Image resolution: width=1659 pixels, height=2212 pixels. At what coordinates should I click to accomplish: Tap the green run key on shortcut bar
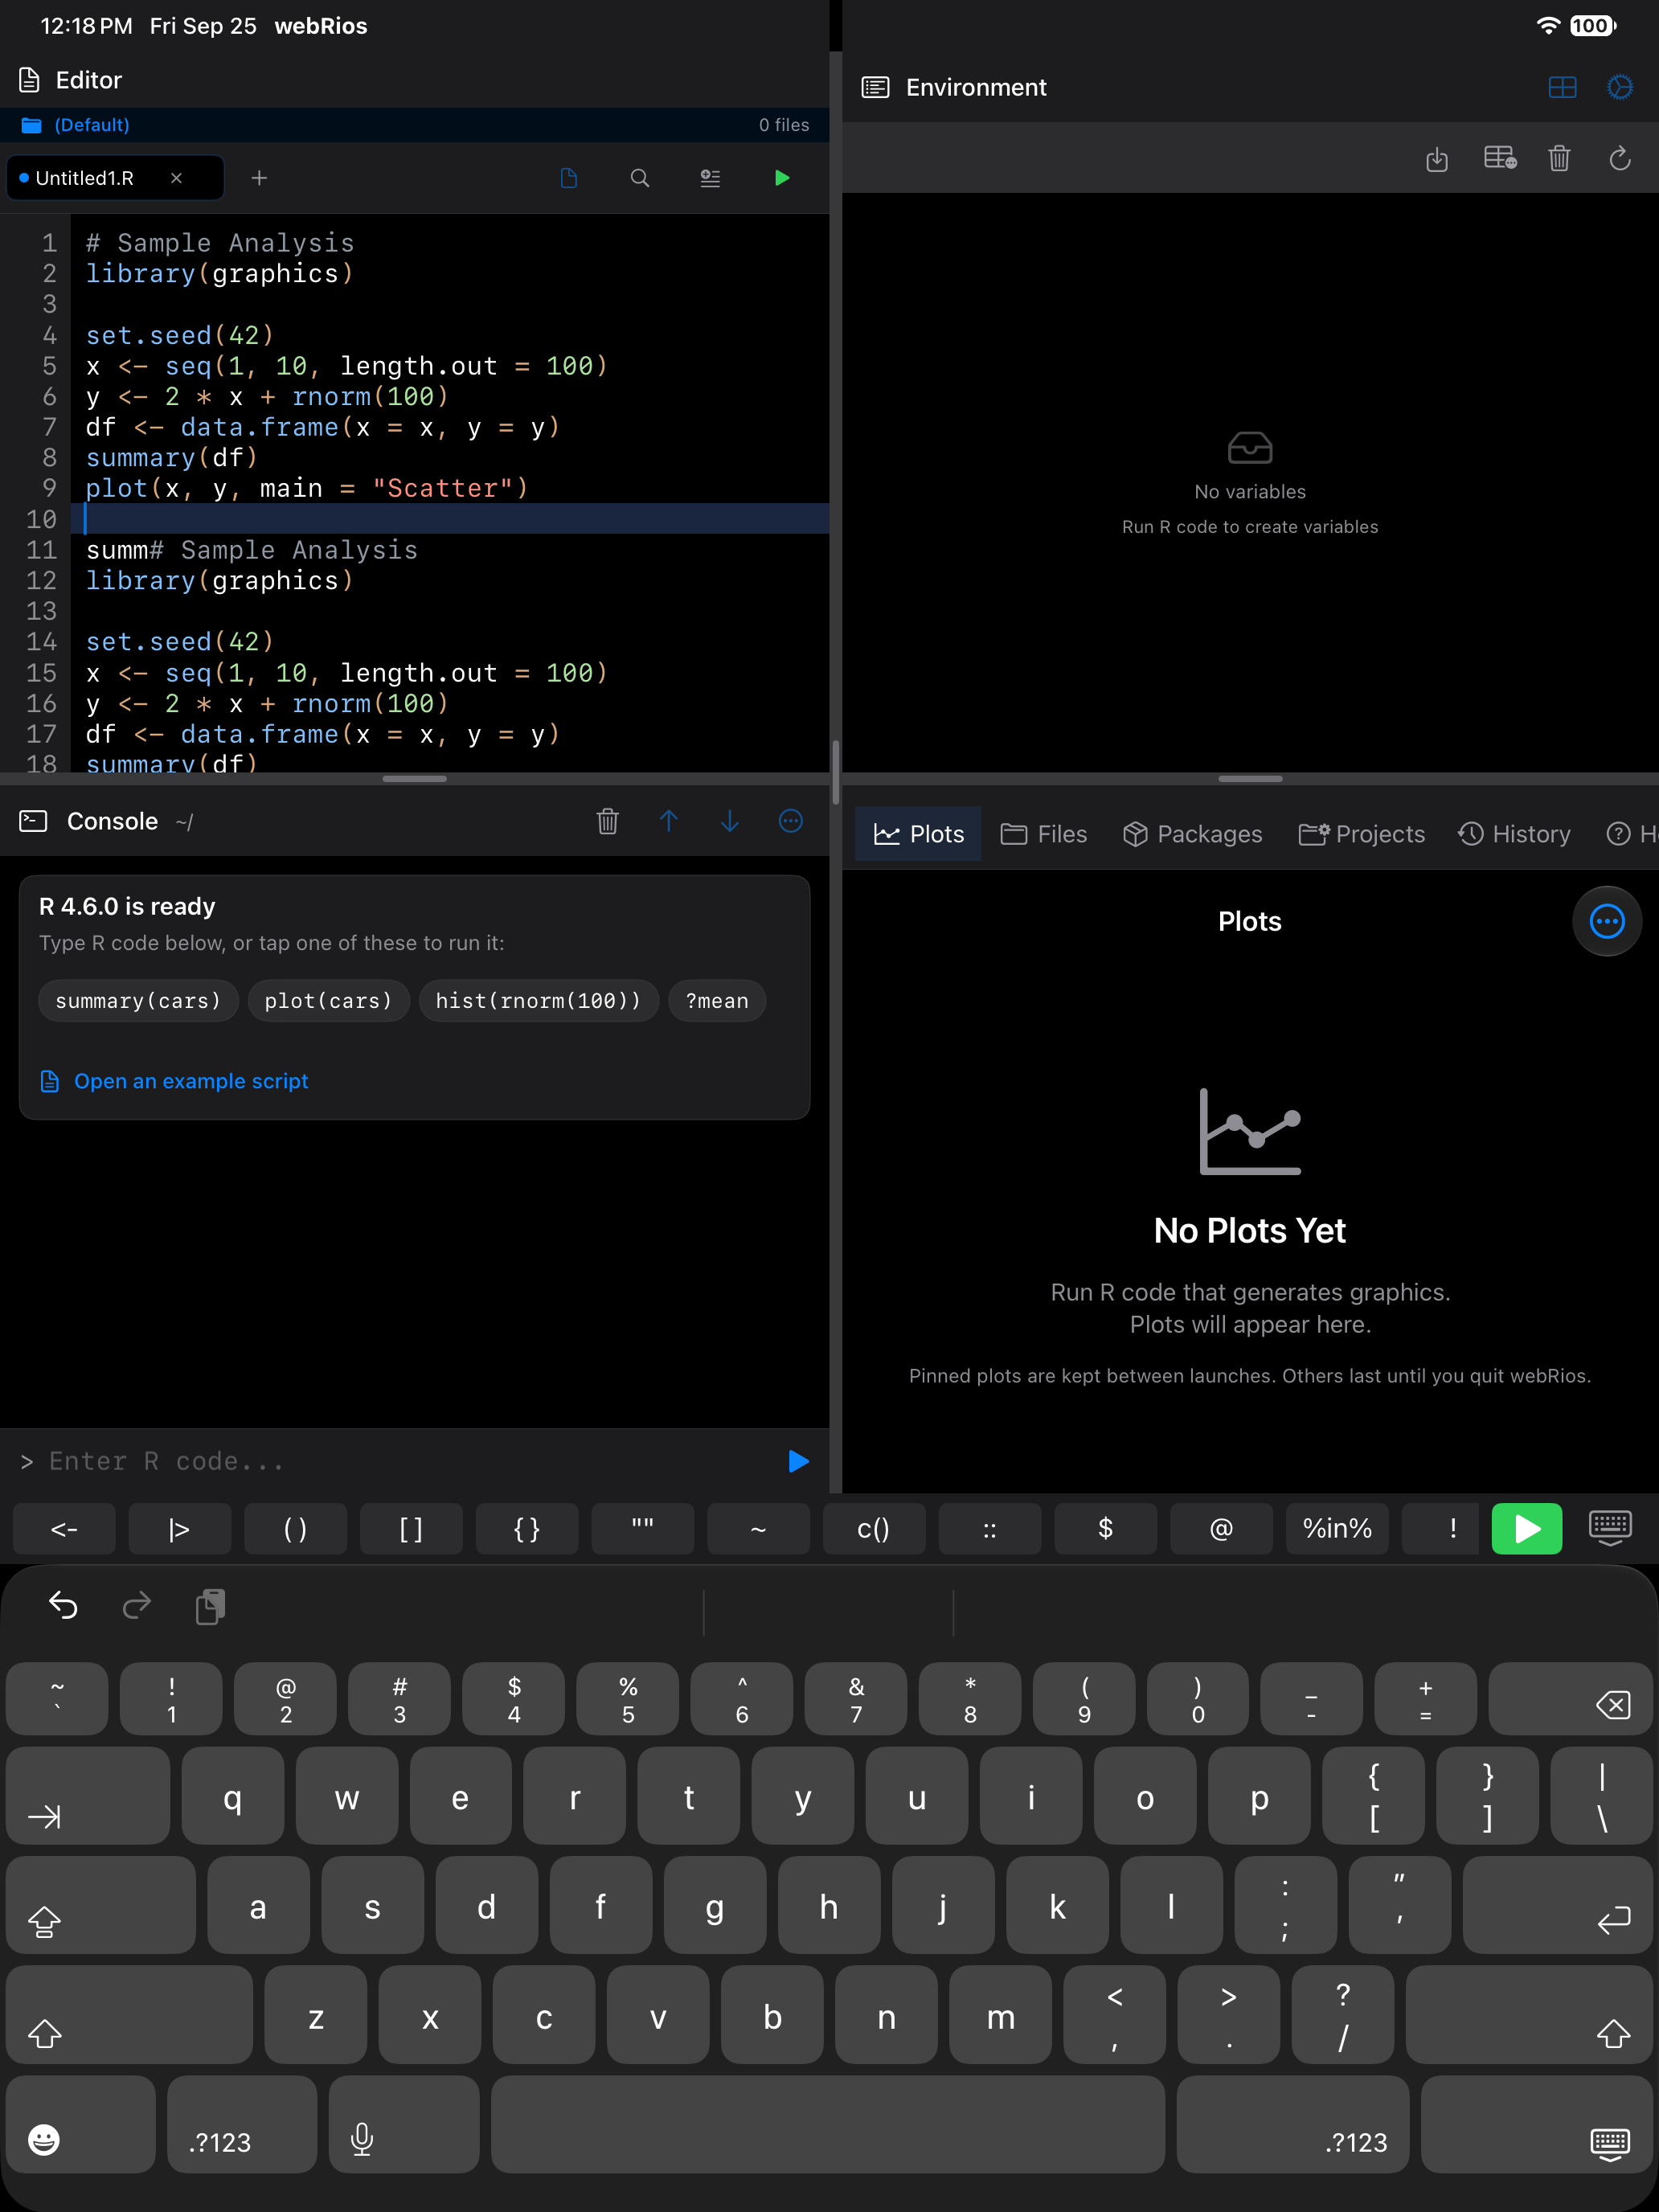point(1526,1528)
